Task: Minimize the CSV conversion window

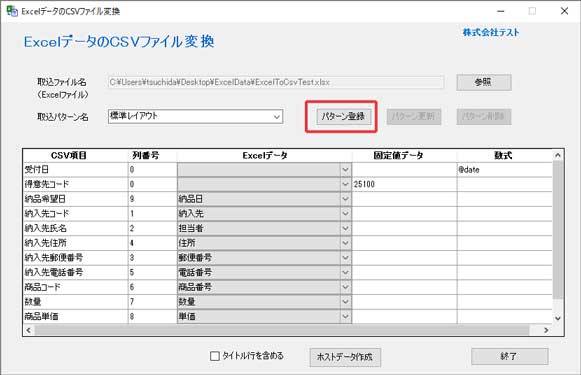Action: click(501, 11)
